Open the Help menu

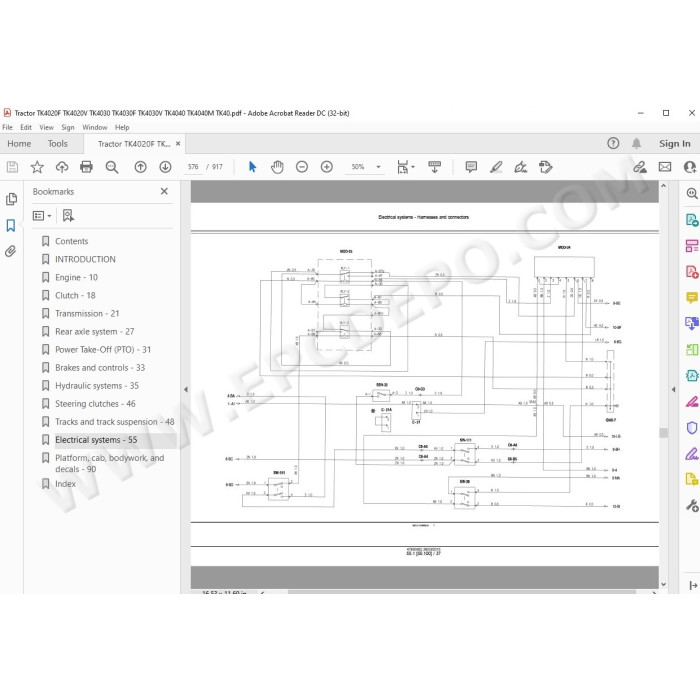(x=122, y=127)
